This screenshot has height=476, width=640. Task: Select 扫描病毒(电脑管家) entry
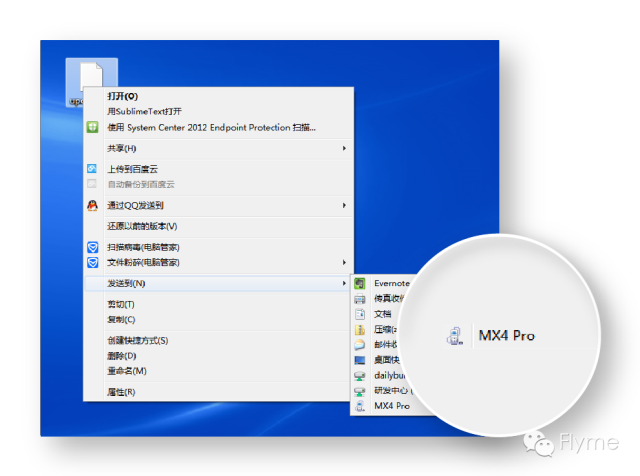[143, 247]
